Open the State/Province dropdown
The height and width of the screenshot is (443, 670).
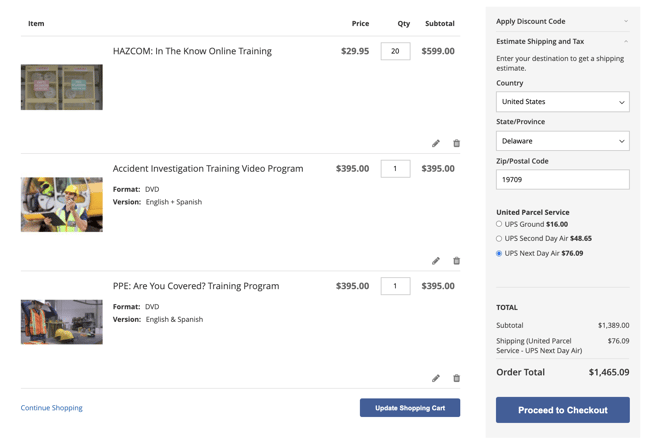tap(562, 141)
